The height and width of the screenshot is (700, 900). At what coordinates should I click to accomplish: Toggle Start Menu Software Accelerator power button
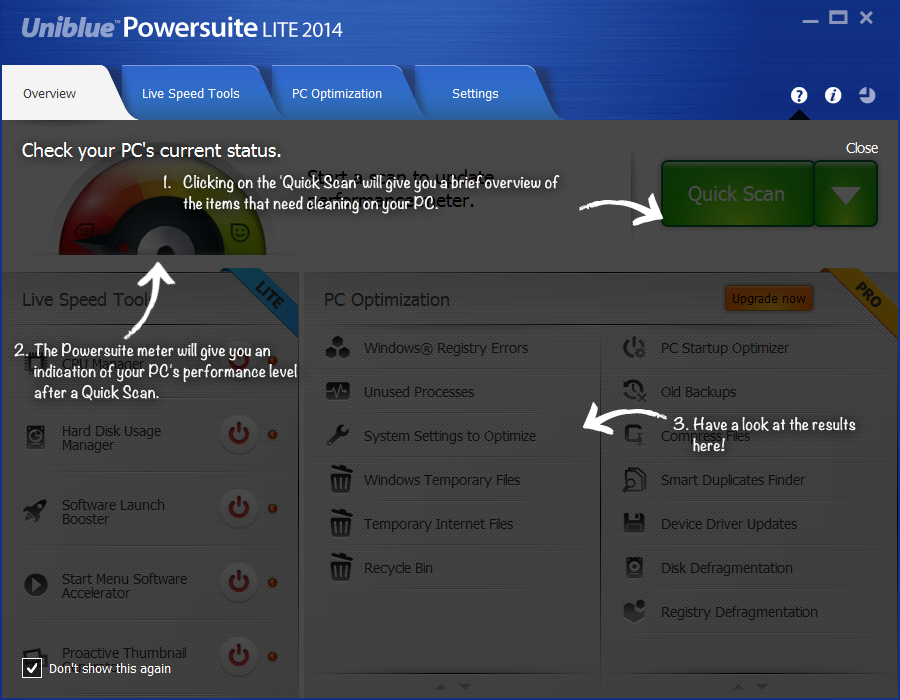point(239,582)
